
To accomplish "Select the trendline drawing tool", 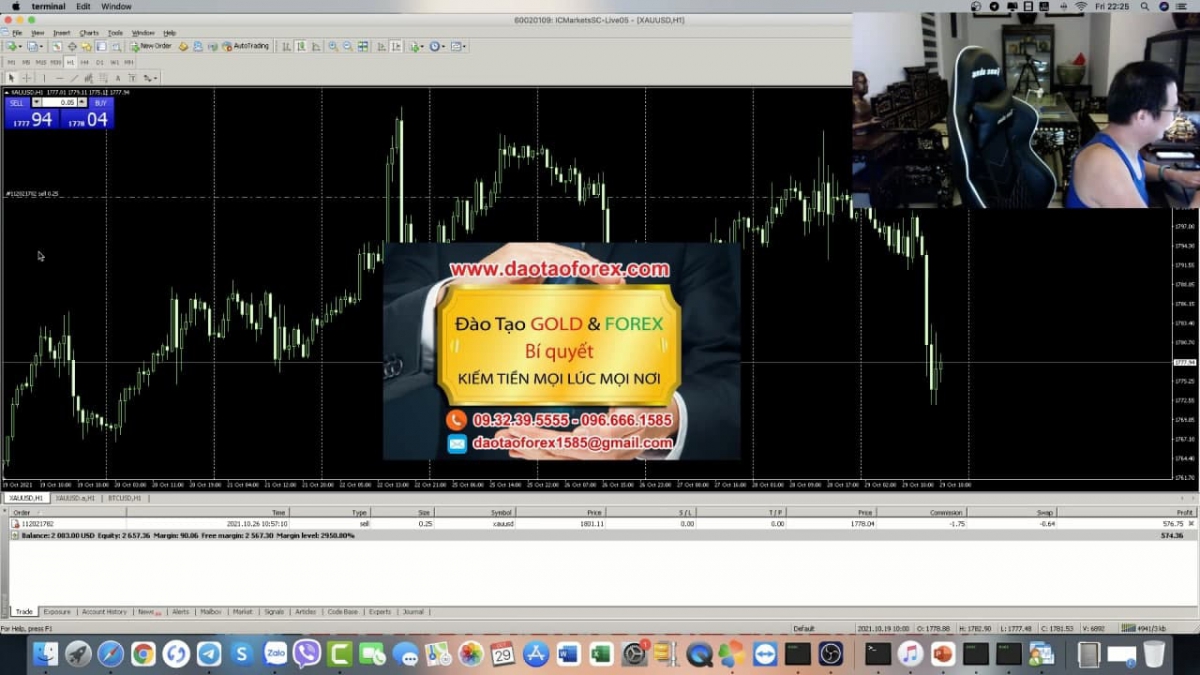I will pyautogui.click(x=75, y=78).
